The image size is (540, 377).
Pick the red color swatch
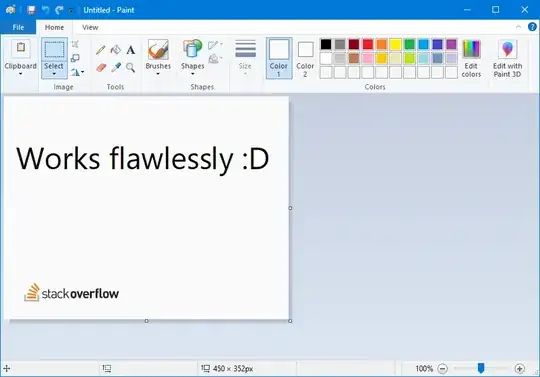coord(368,44)
